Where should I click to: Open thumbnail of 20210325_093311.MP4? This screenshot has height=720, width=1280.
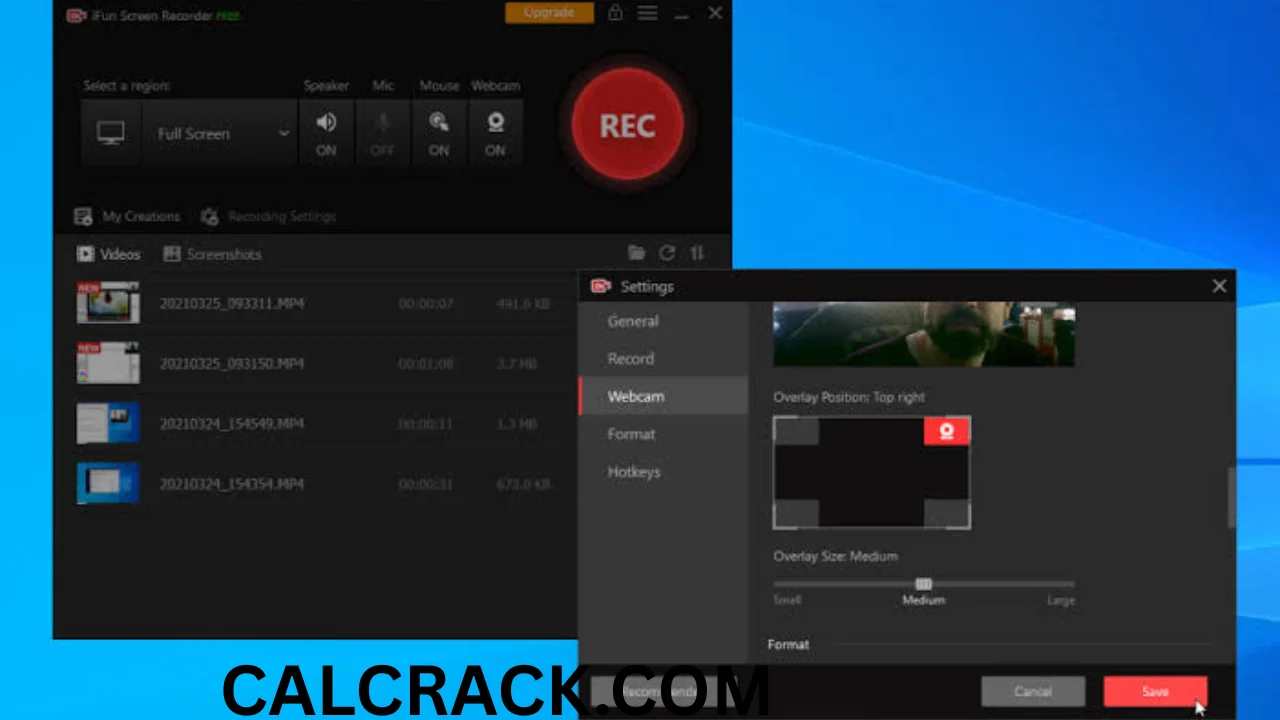point(108,302)
